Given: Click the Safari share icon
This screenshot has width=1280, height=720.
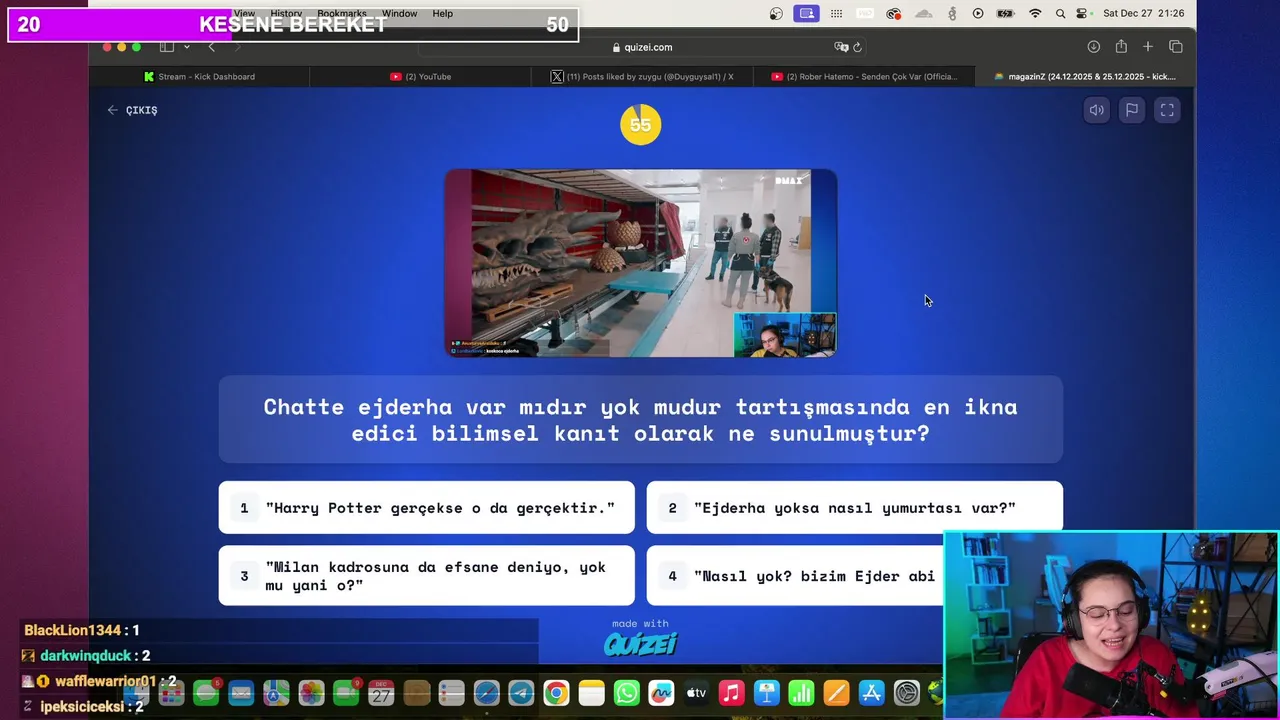Looking at the screenshot, I should pos(1121,47).
